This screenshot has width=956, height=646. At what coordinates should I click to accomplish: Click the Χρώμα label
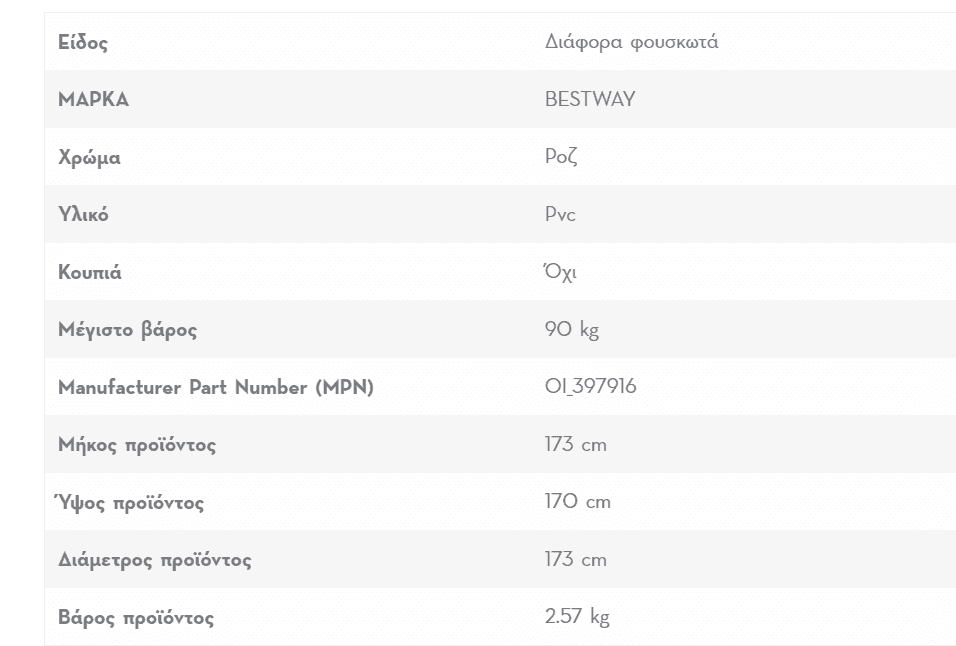coord(89,157)
